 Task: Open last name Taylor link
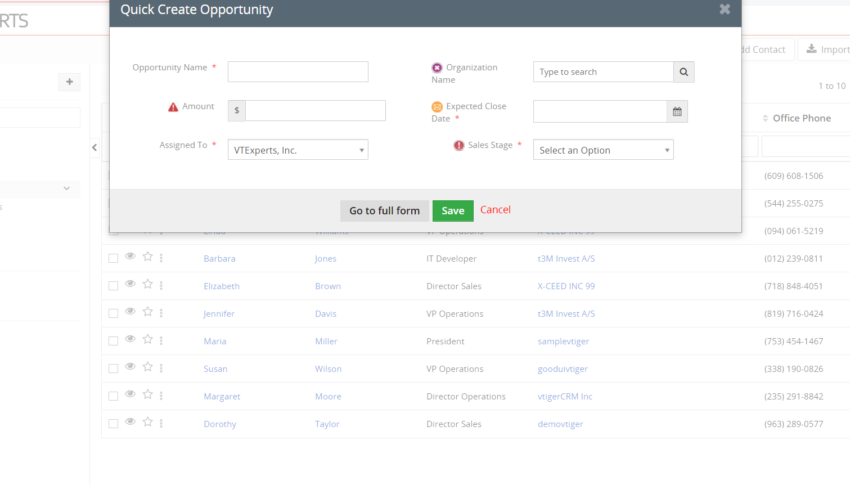point(327,424)
